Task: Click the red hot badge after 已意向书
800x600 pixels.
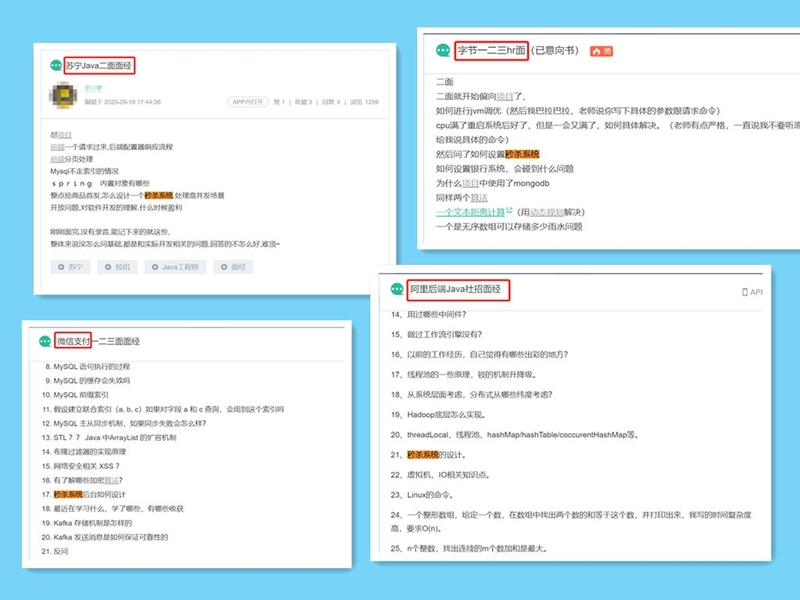Action: (602, 51)
